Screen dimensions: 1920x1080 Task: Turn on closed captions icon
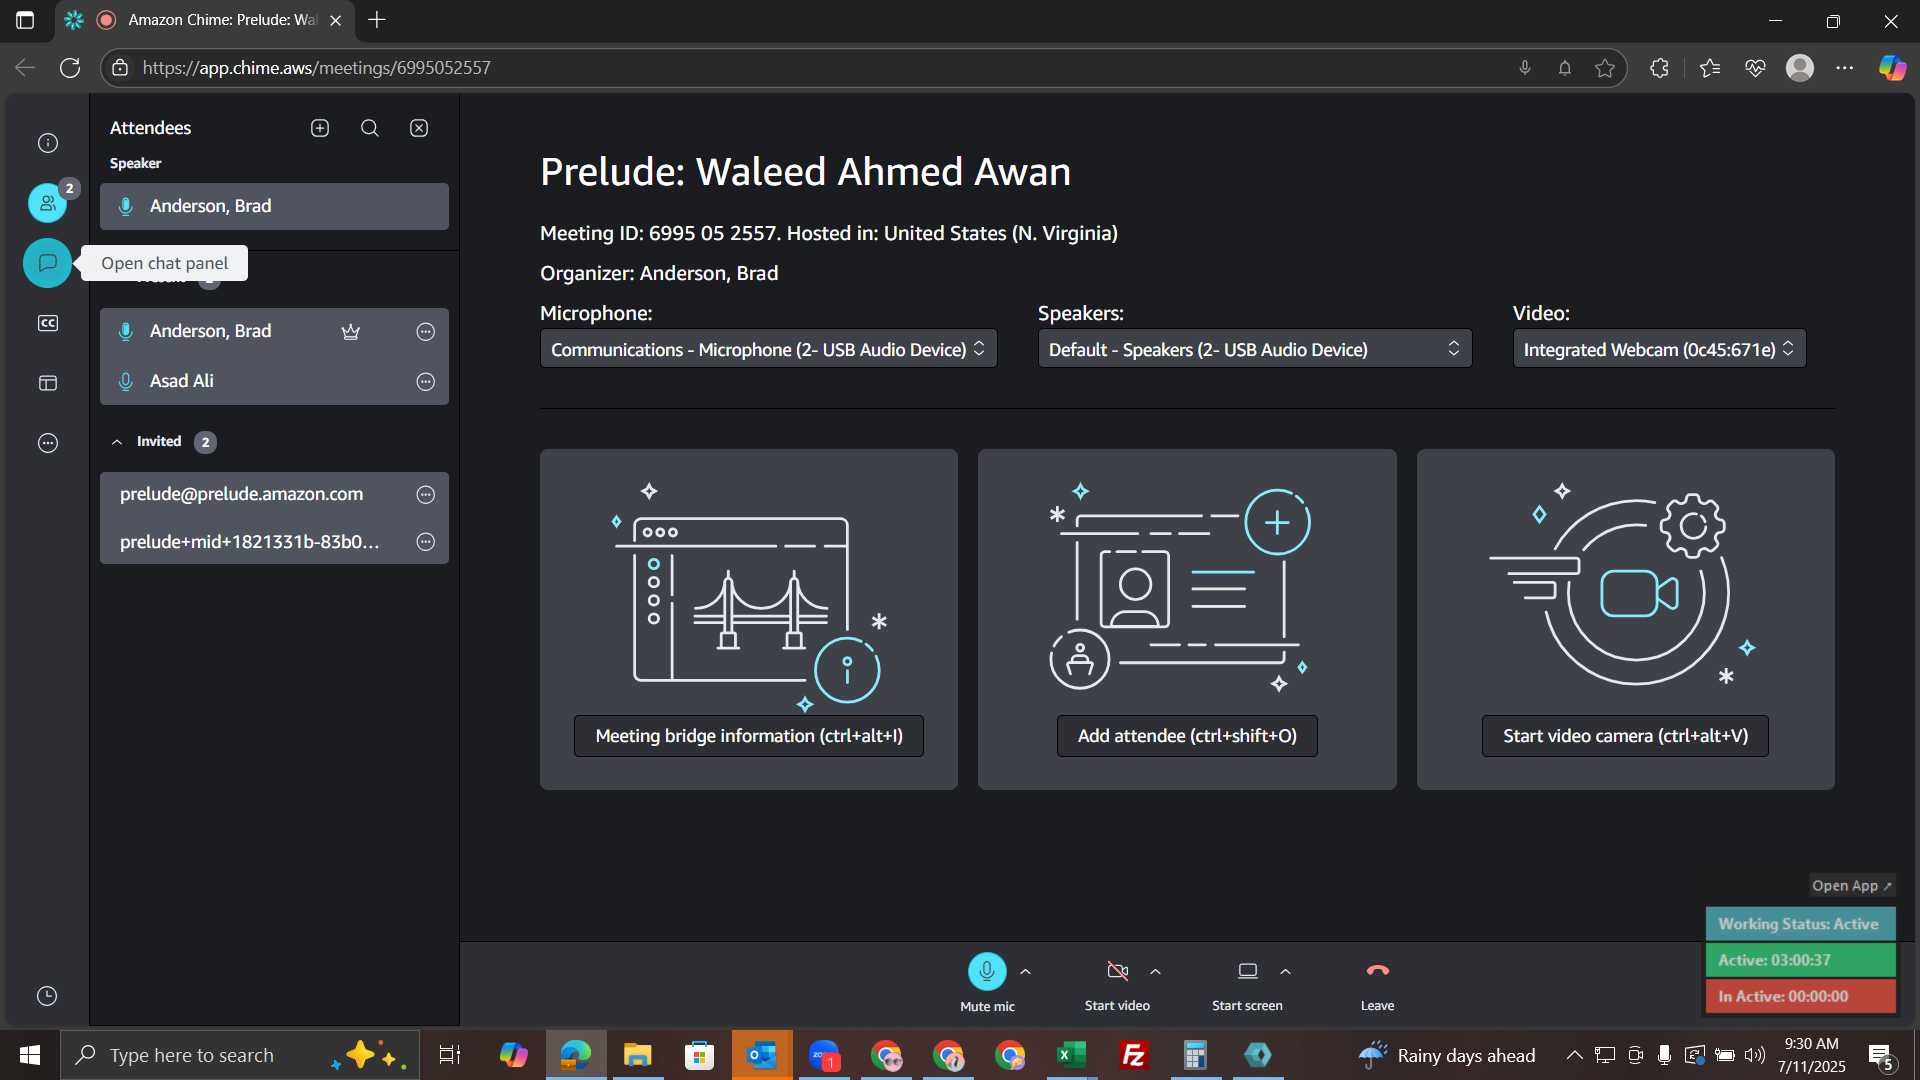(48, 323)
